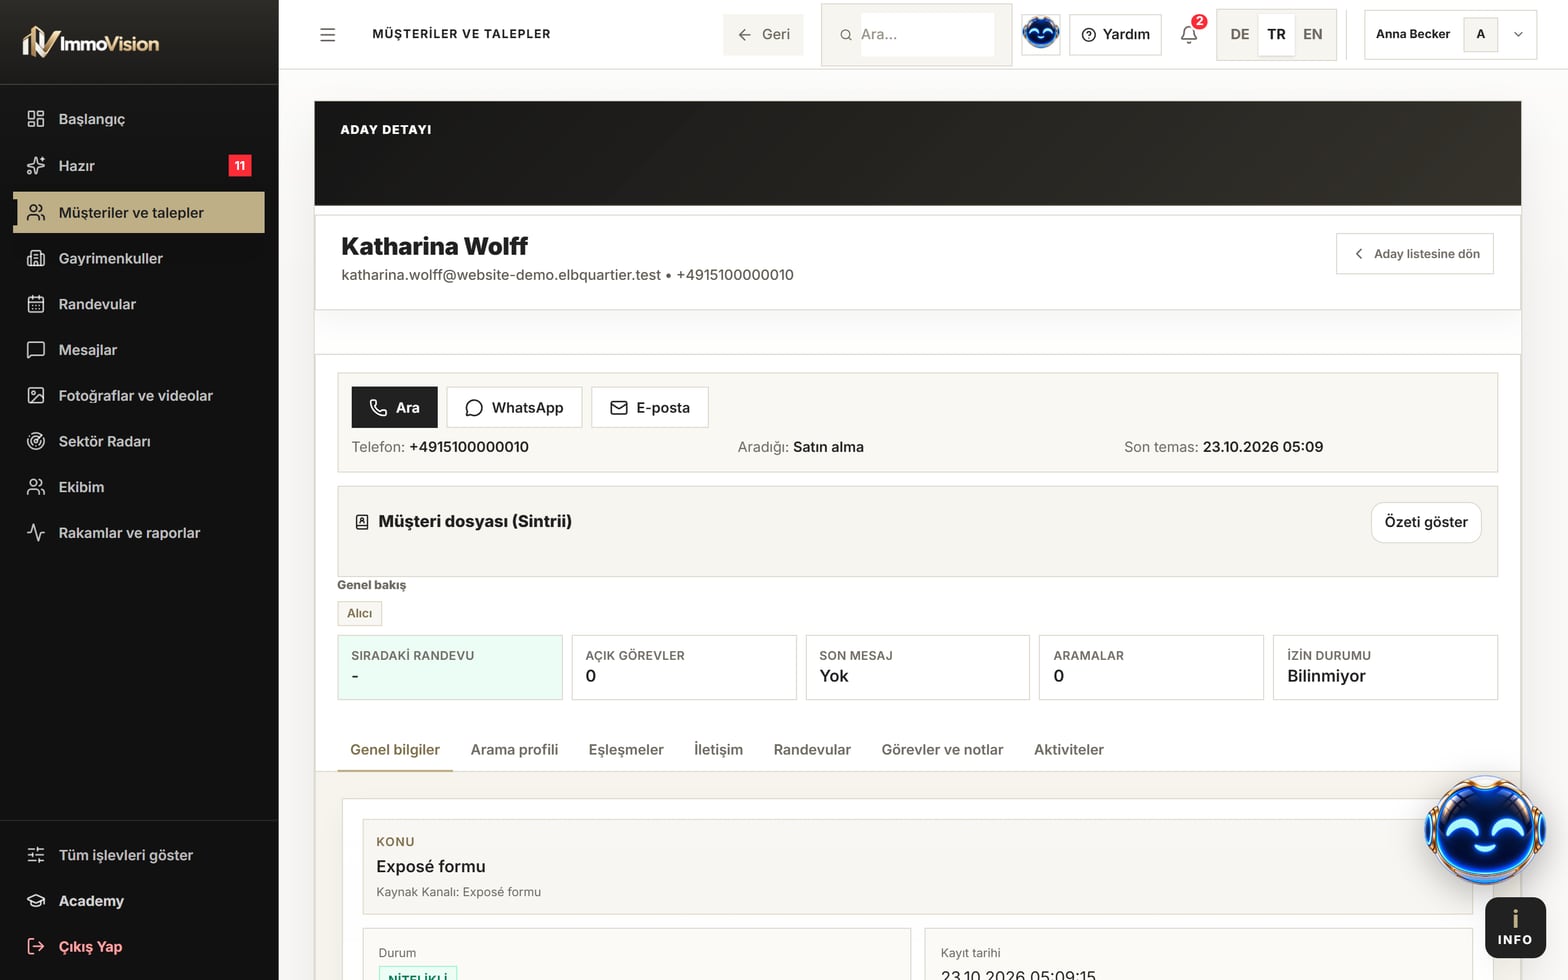This screenshot has height=980, width=1568.
Task: Click Tüm işlevleri göster
Action: 139,855
